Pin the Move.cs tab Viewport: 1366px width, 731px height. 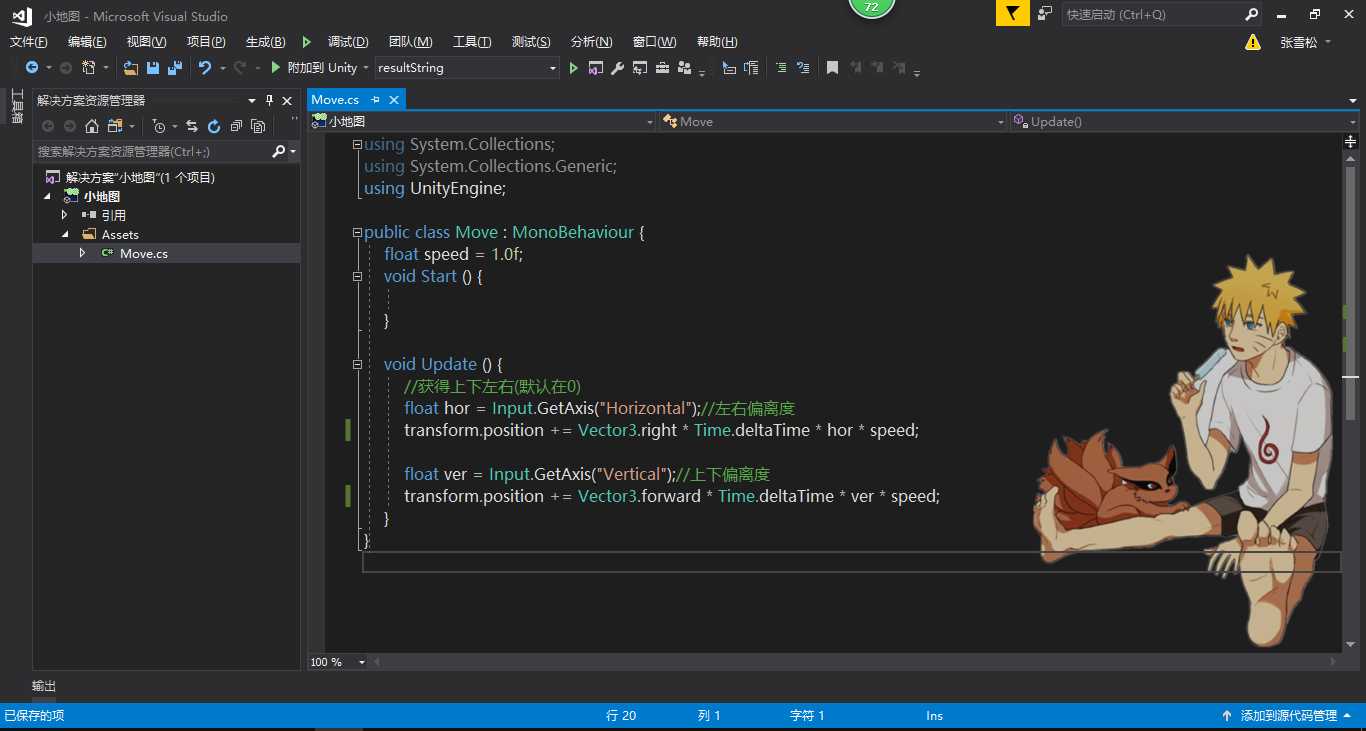pos(376,100)
